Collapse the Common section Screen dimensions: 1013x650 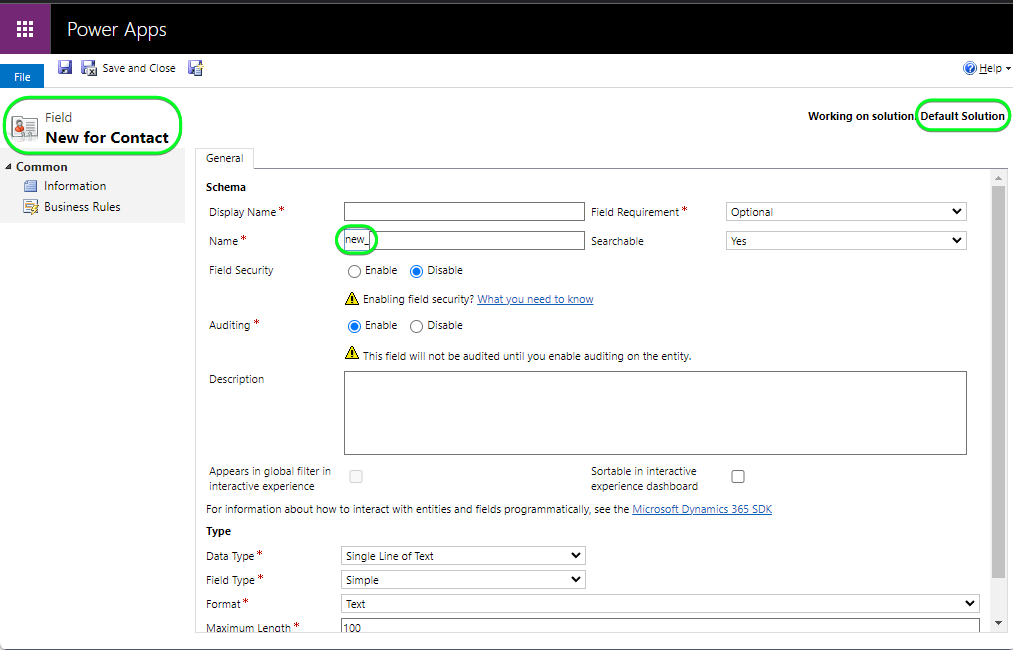coord(8,167)
